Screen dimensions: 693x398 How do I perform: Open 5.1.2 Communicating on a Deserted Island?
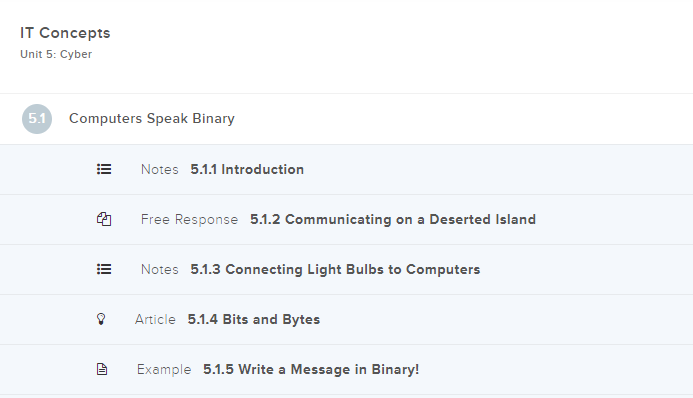393,219
